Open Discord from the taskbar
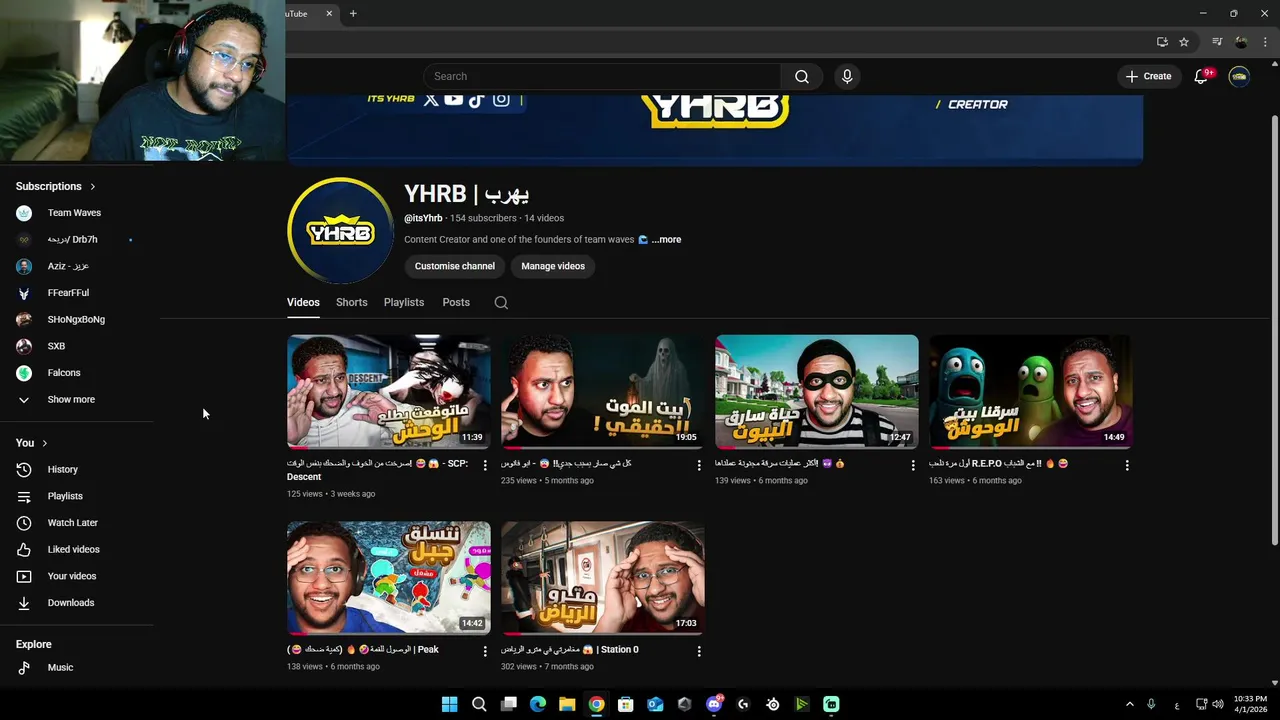Image resolution: width=1280 pixels, height=720 pixels. 714,704
